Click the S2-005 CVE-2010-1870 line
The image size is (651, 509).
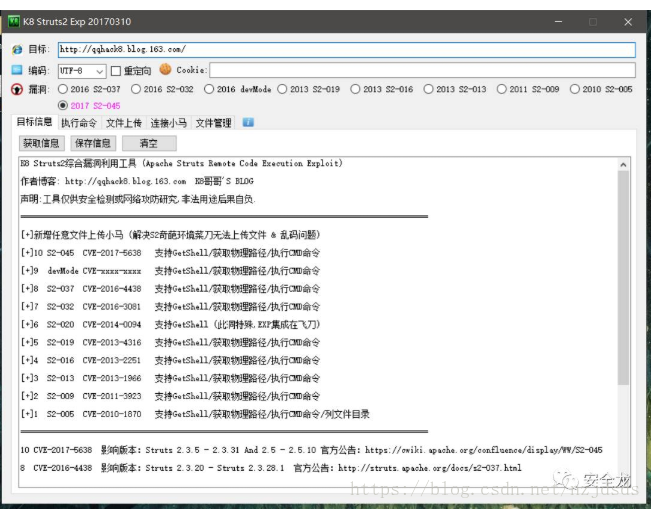coord(195,414)
